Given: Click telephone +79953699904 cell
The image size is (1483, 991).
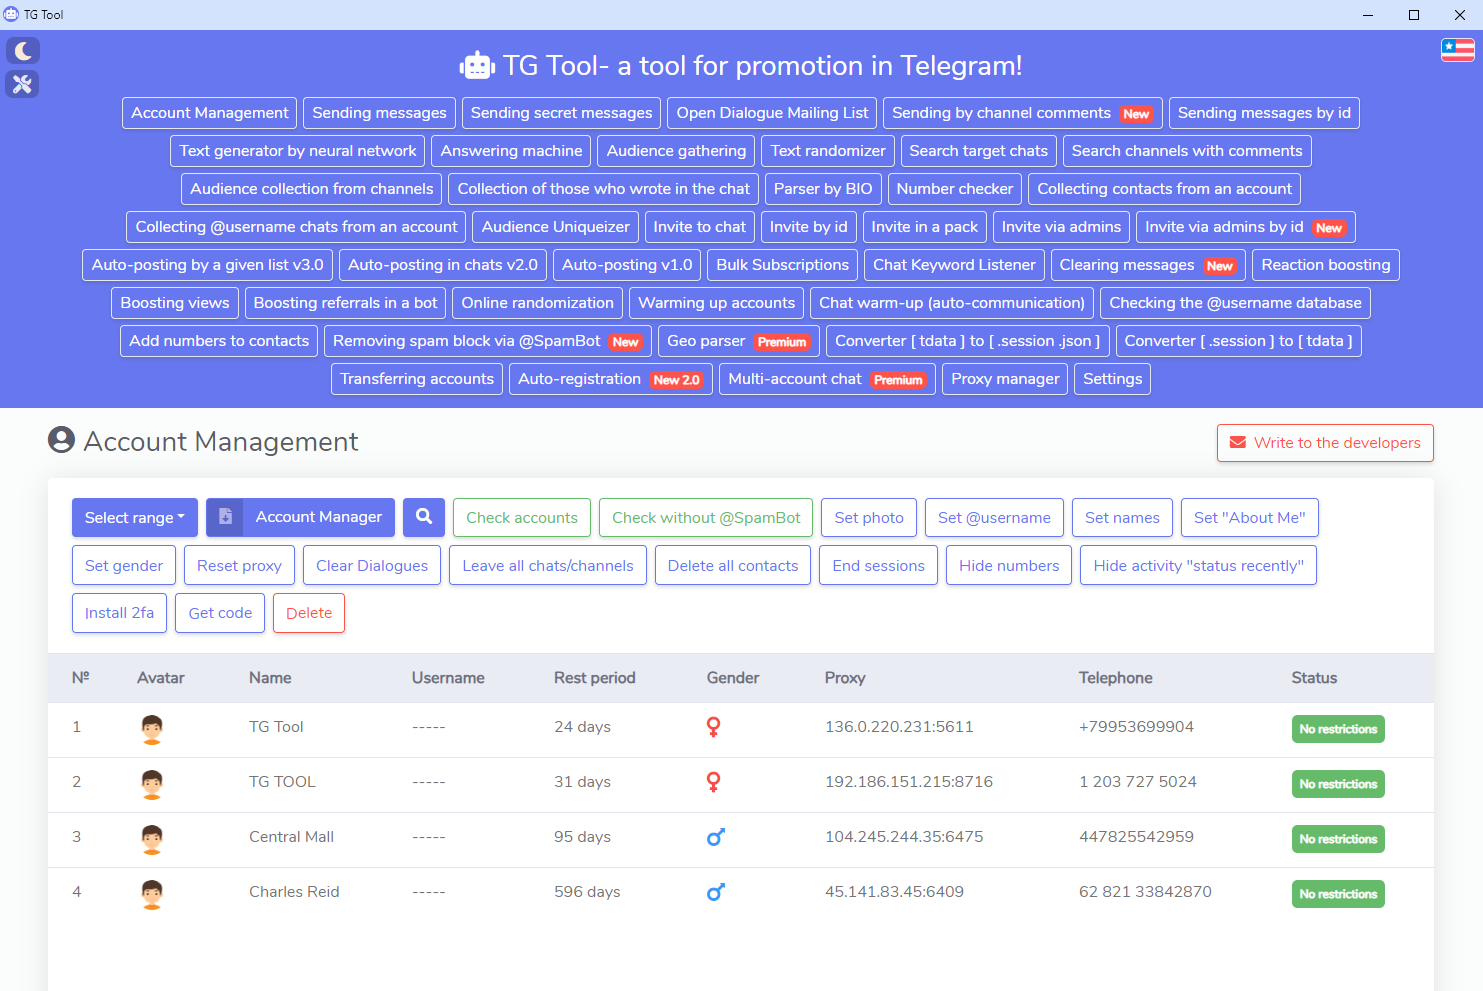Looking at the screenshot, I should click(1136, 727).
